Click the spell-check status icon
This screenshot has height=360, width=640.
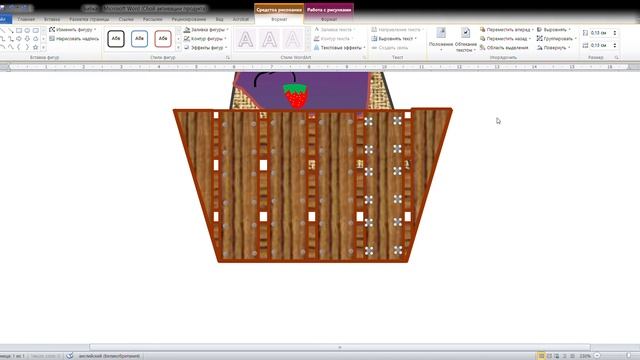[70, 356]
